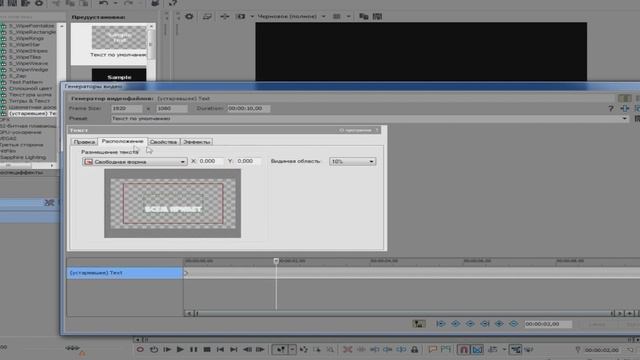Open project properties gear in top toolbar
The width and height of the screenshot is (640, 360).
(39, 3)
